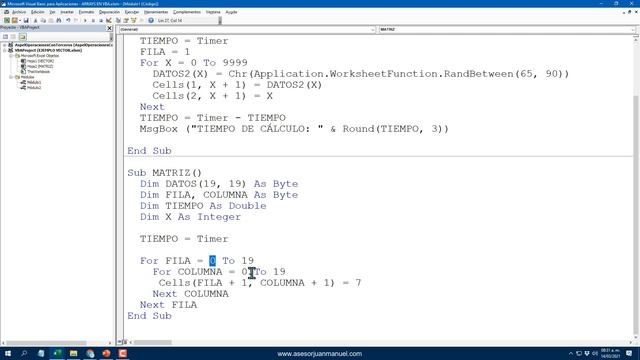640x360 pixels.
Task: Select Hoja1 (VECTOR) sheet object
Action: coord(40,61)
